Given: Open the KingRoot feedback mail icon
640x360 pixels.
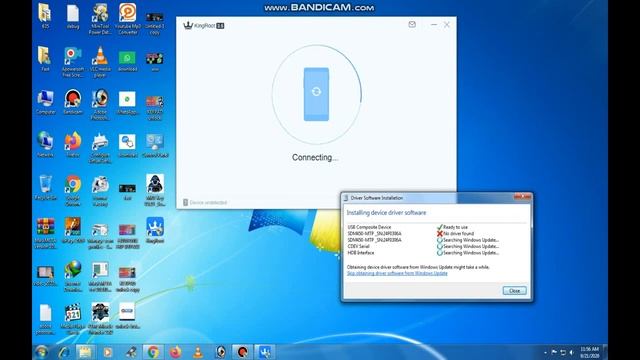Looking at the screenshot, I should (x=412, y=24).
